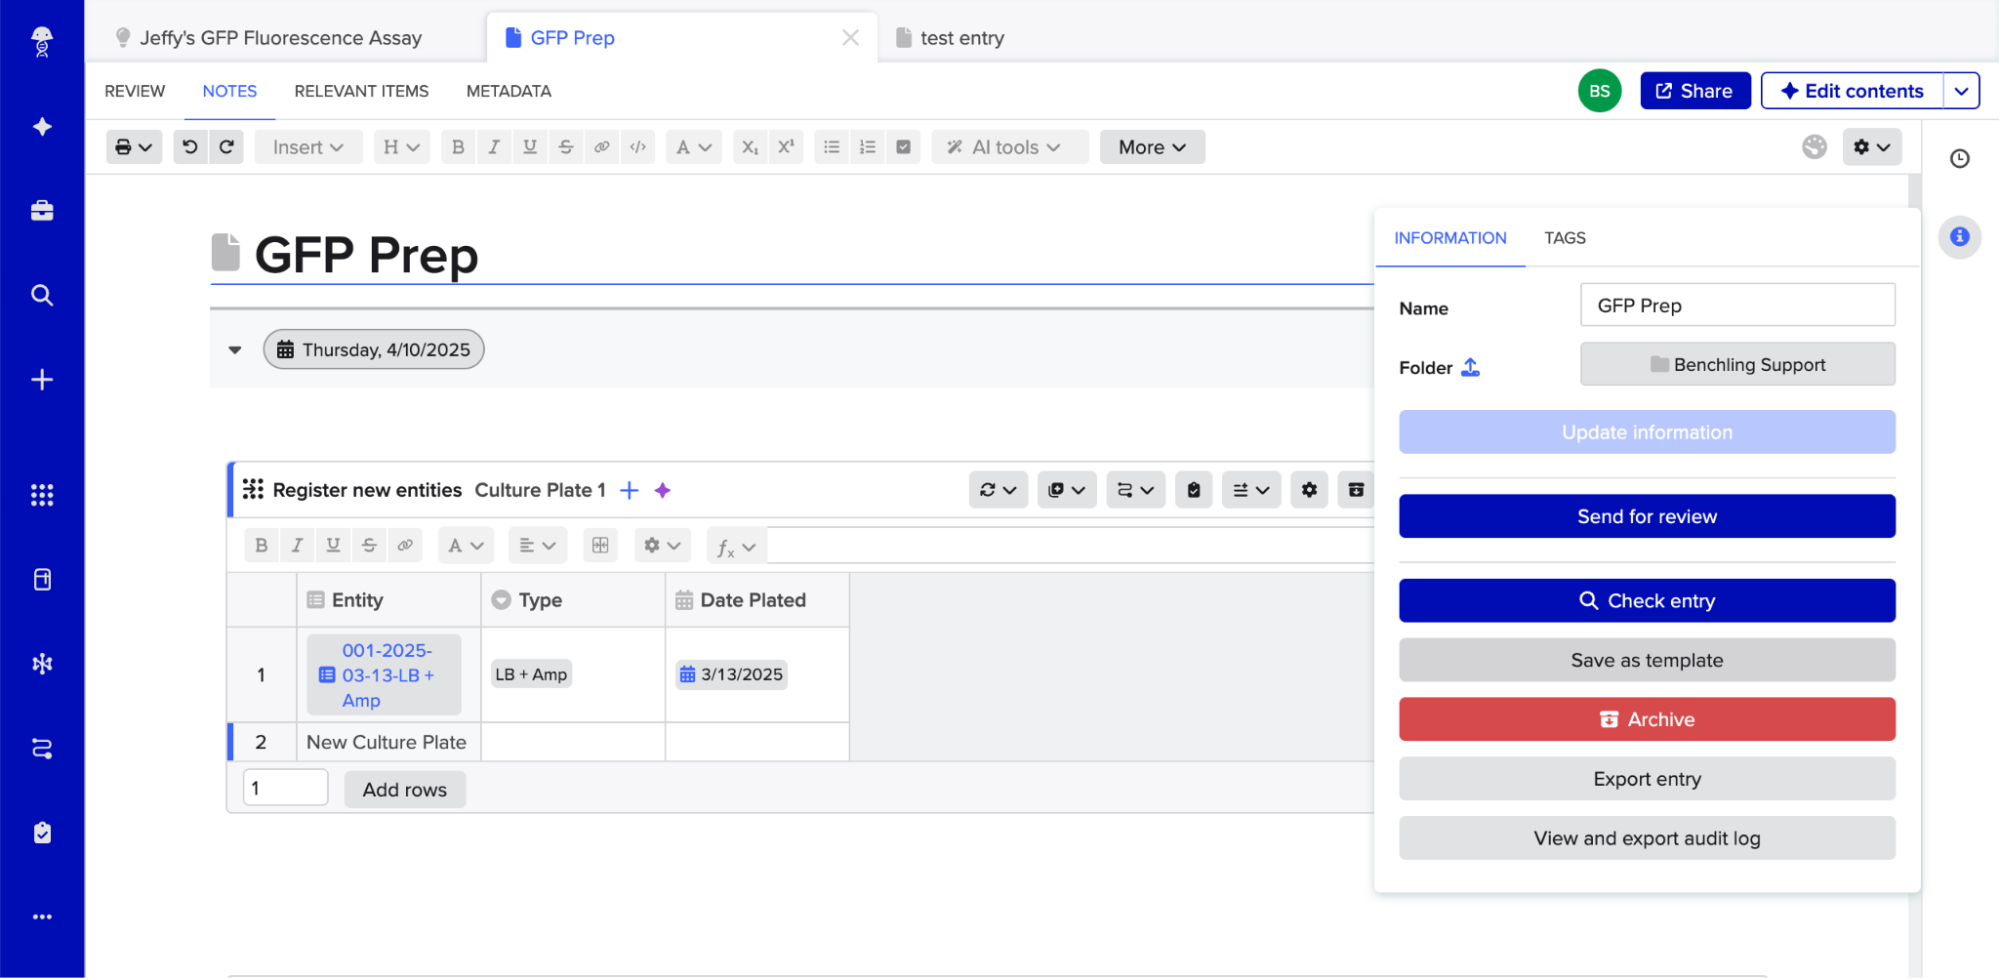Switch to the Jeffy's GFP Fluorescence Assay tab
The image size is (1999, 979).
pyautogui.click(x=281, y=38)
